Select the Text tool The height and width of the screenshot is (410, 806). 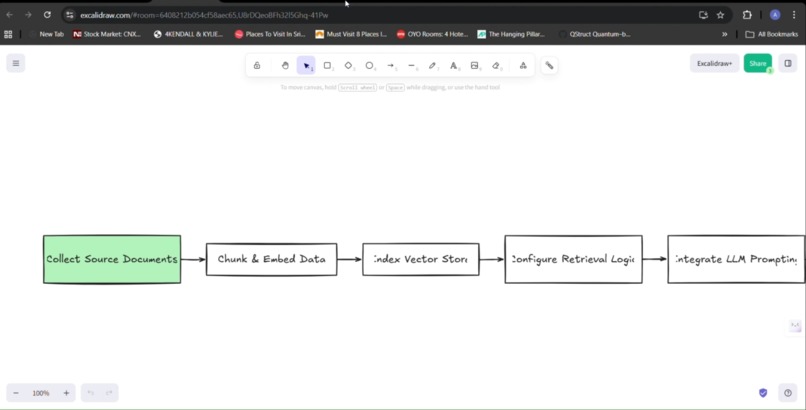[x=454, y=65]
